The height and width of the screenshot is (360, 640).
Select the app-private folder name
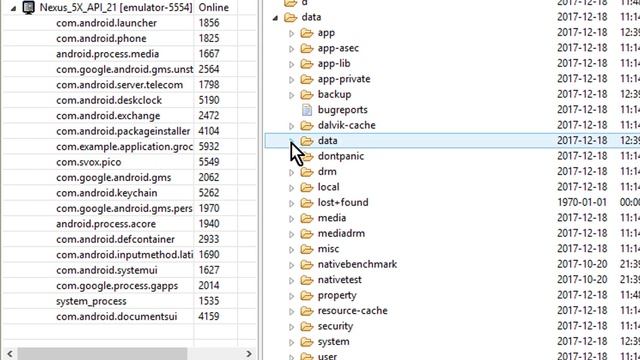(x=344, y=79)
